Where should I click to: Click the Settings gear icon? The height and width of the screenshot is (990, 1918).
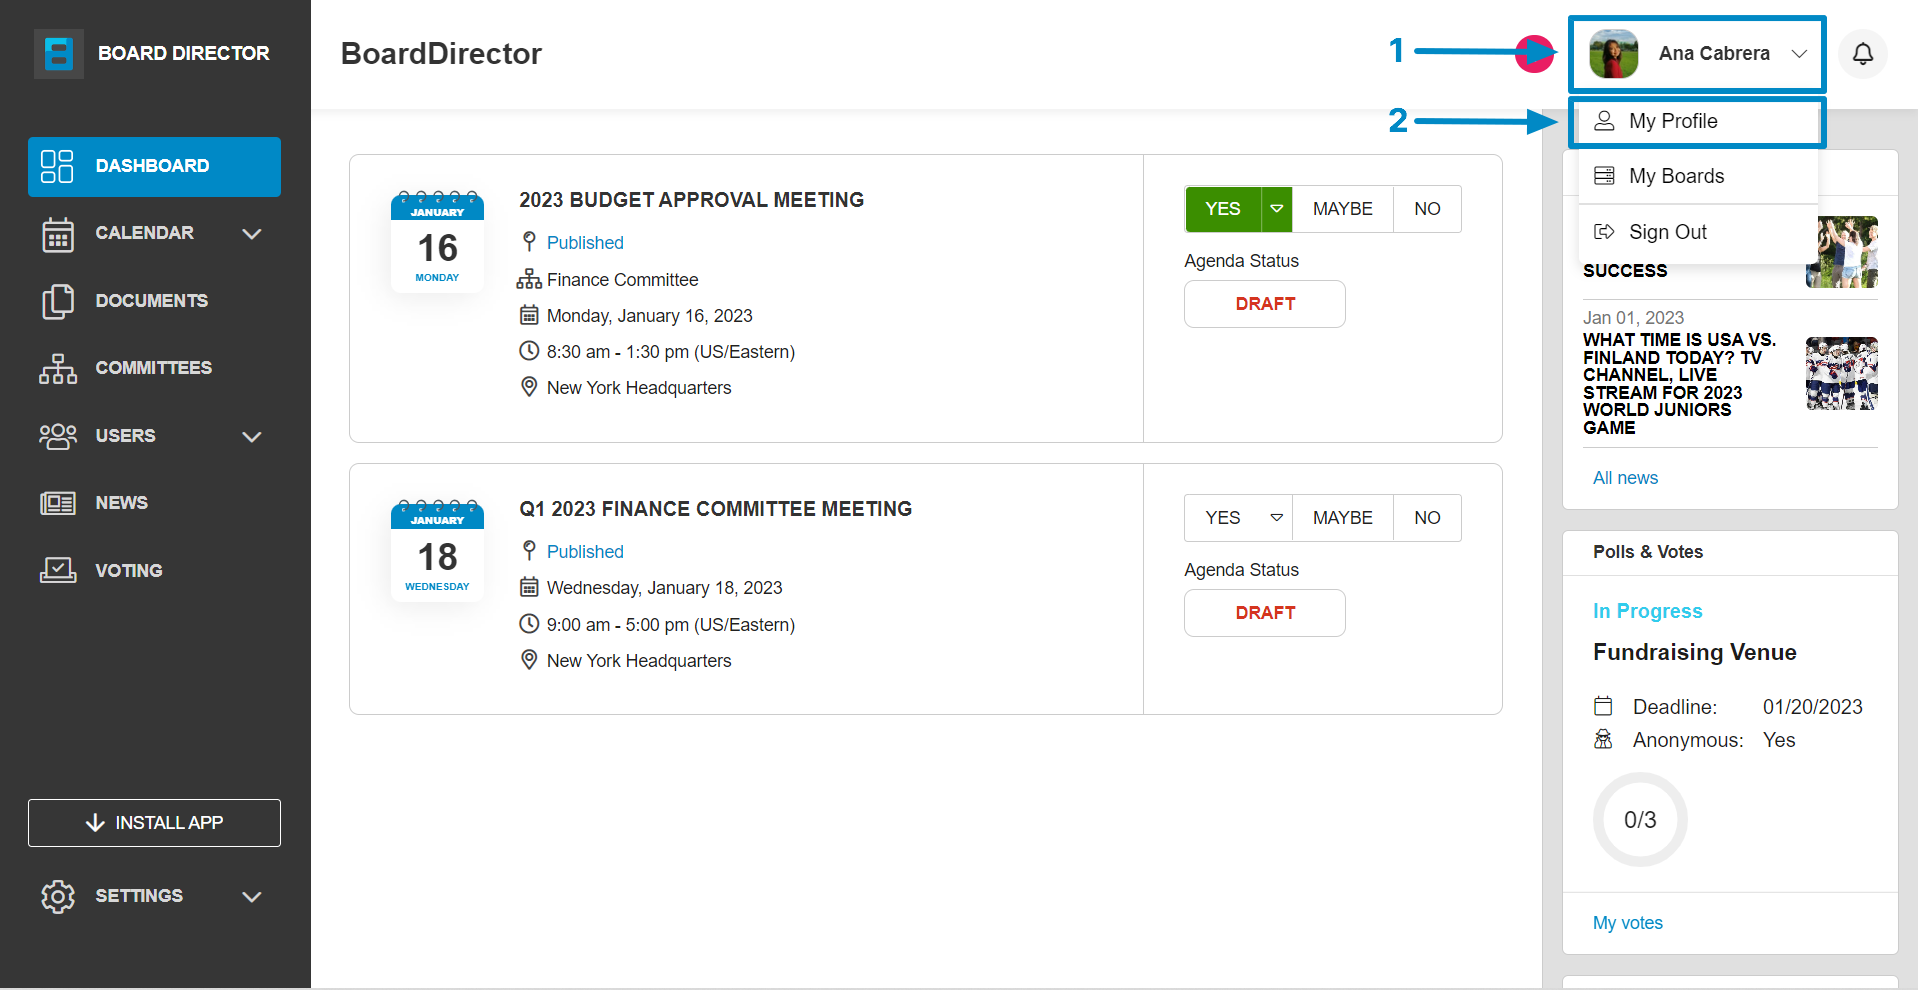pyautogui.click(x=58, y=896)
